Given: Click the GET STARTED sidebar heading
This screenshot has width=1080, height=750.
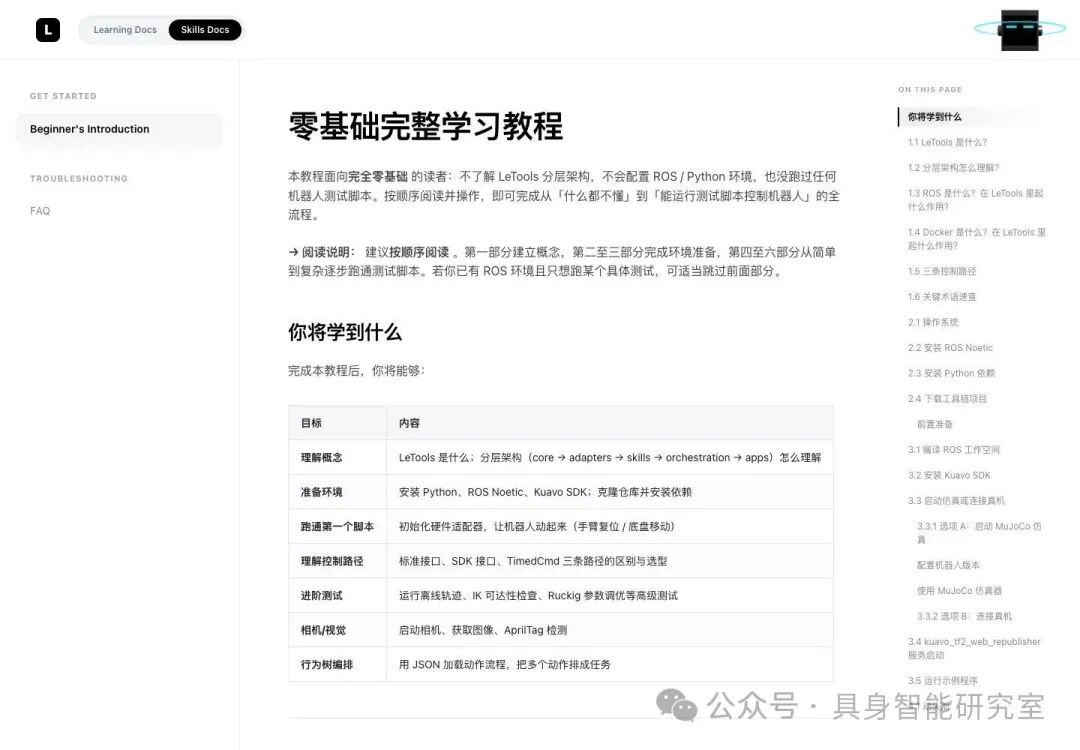Looking at the screenshot, I should click(x=63, y=96).
